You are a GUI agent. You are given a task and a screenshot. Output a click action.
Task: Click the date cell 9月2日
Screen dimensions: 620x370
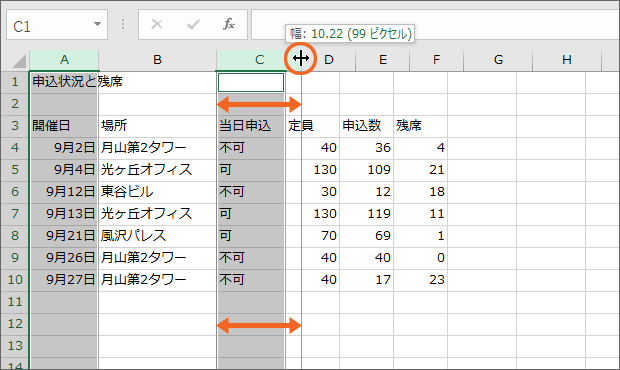[x=64, y=148]
